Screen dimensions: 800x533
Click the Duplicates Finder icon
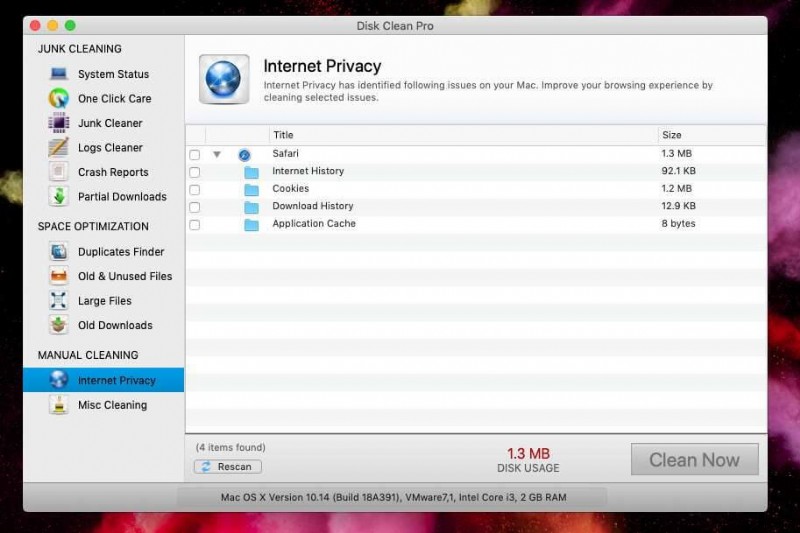tap(59, 251)
